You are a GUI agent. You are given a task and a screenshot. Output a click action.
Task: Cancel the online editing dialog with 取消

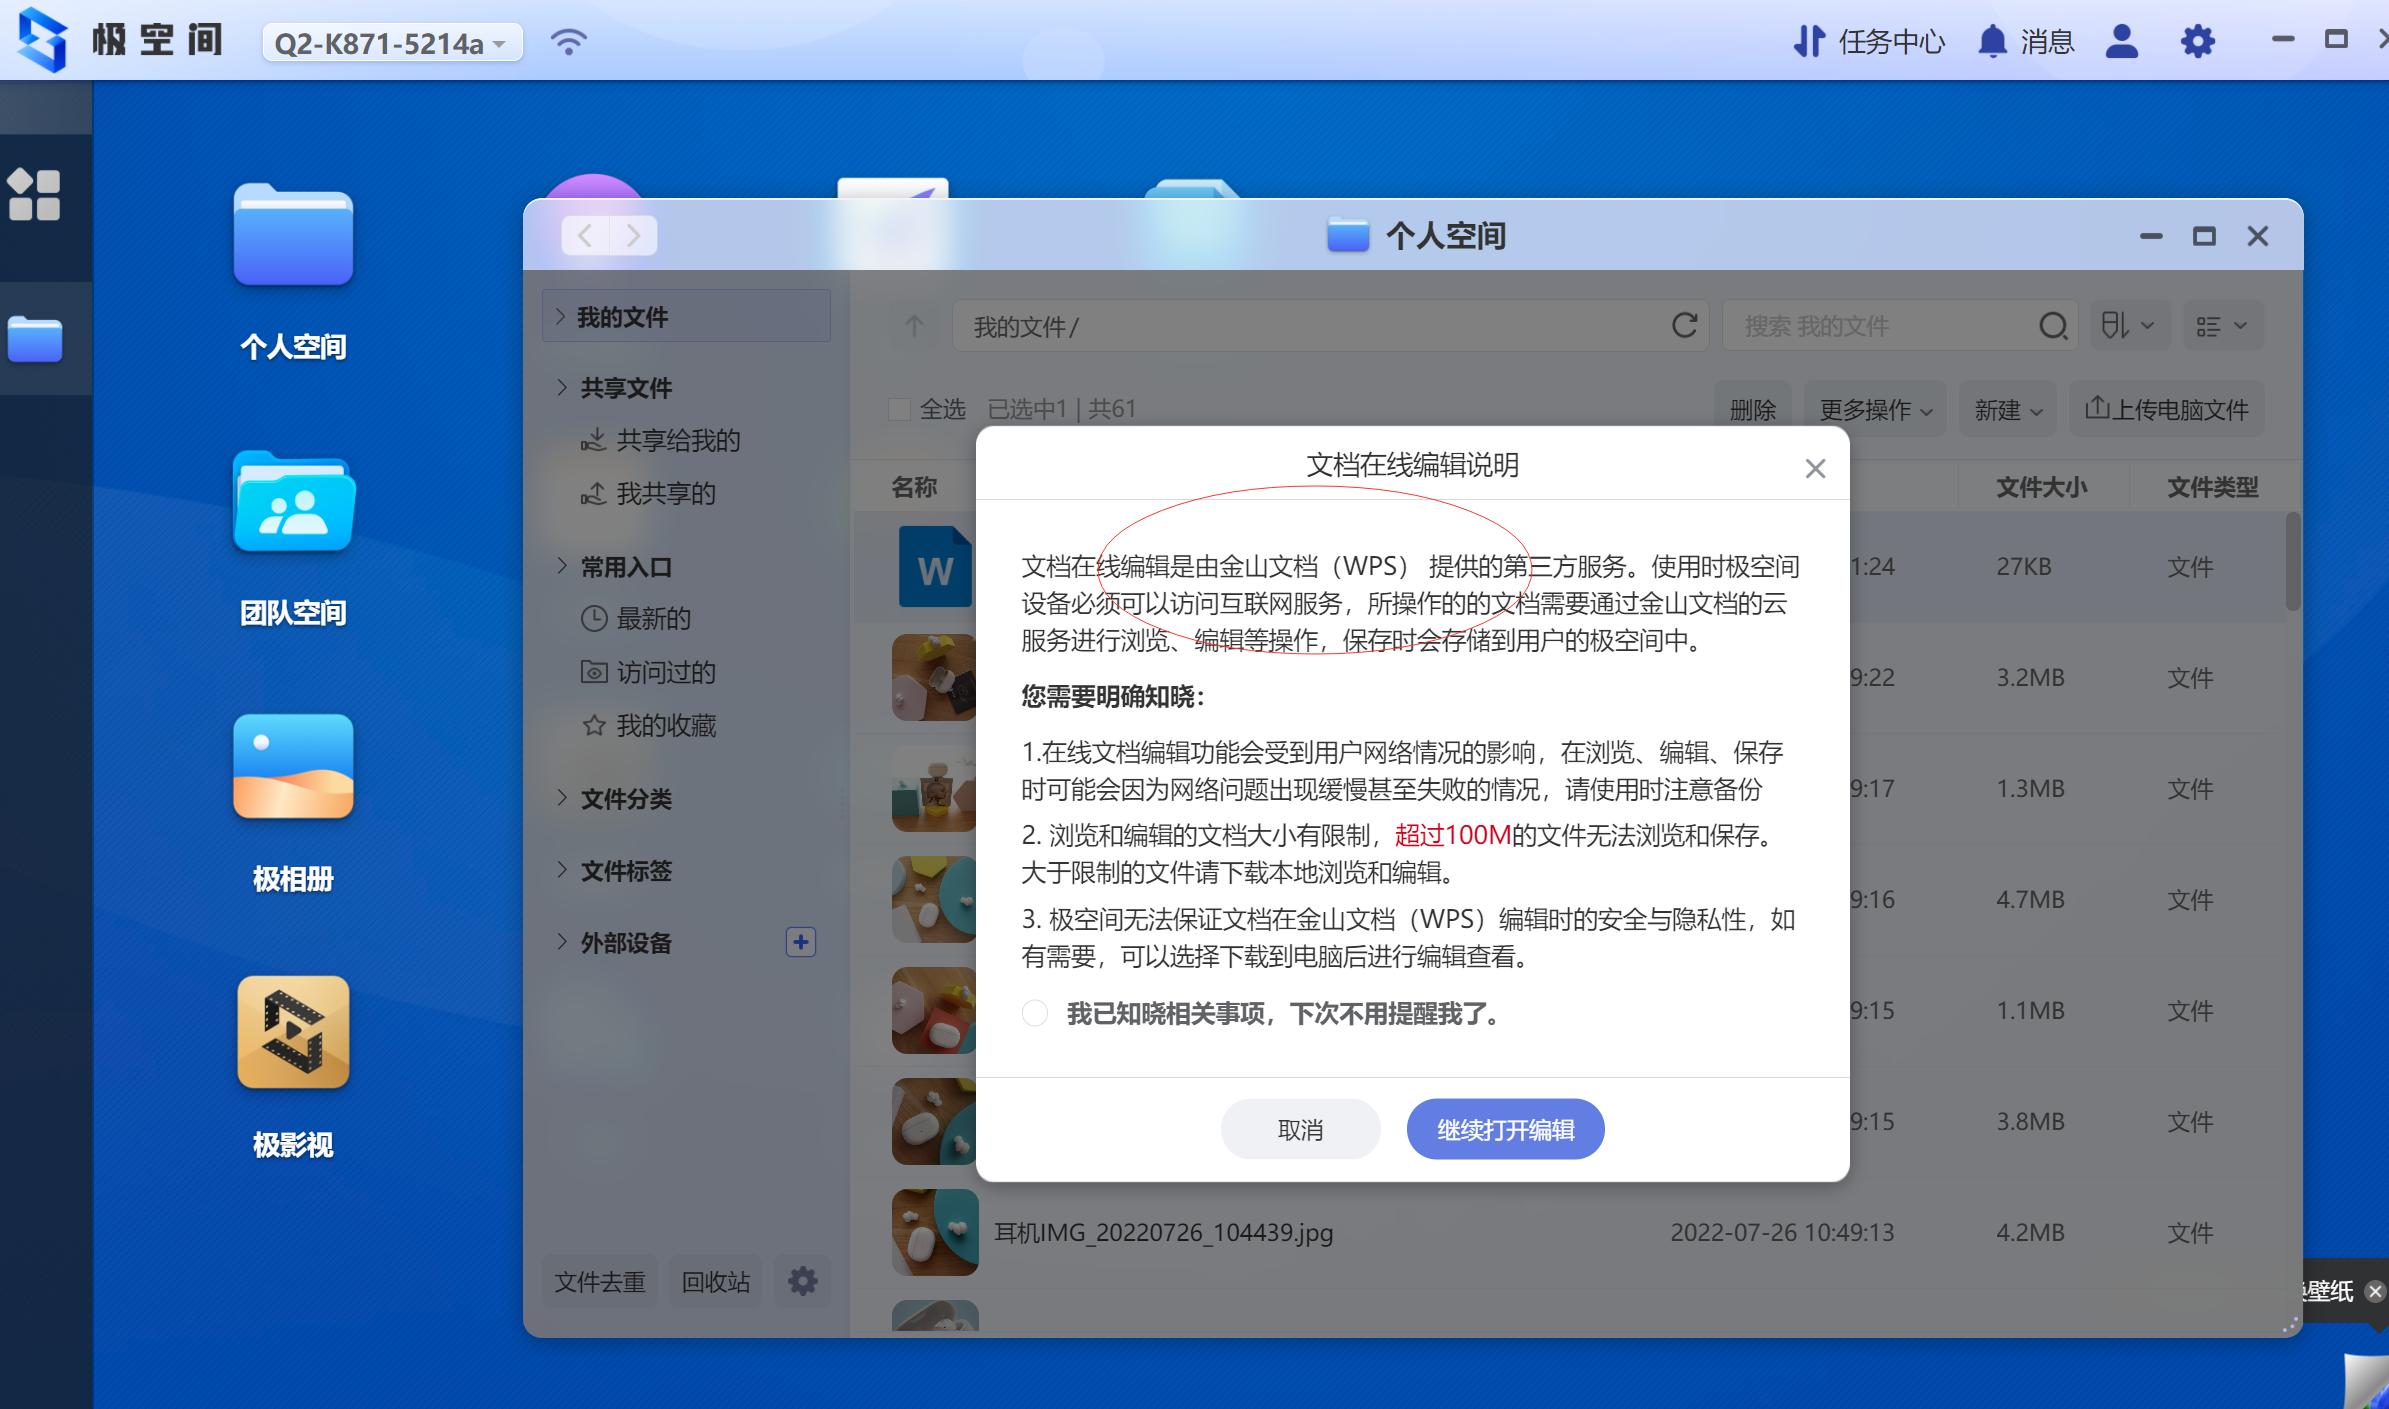[x=1300, y=1129]
